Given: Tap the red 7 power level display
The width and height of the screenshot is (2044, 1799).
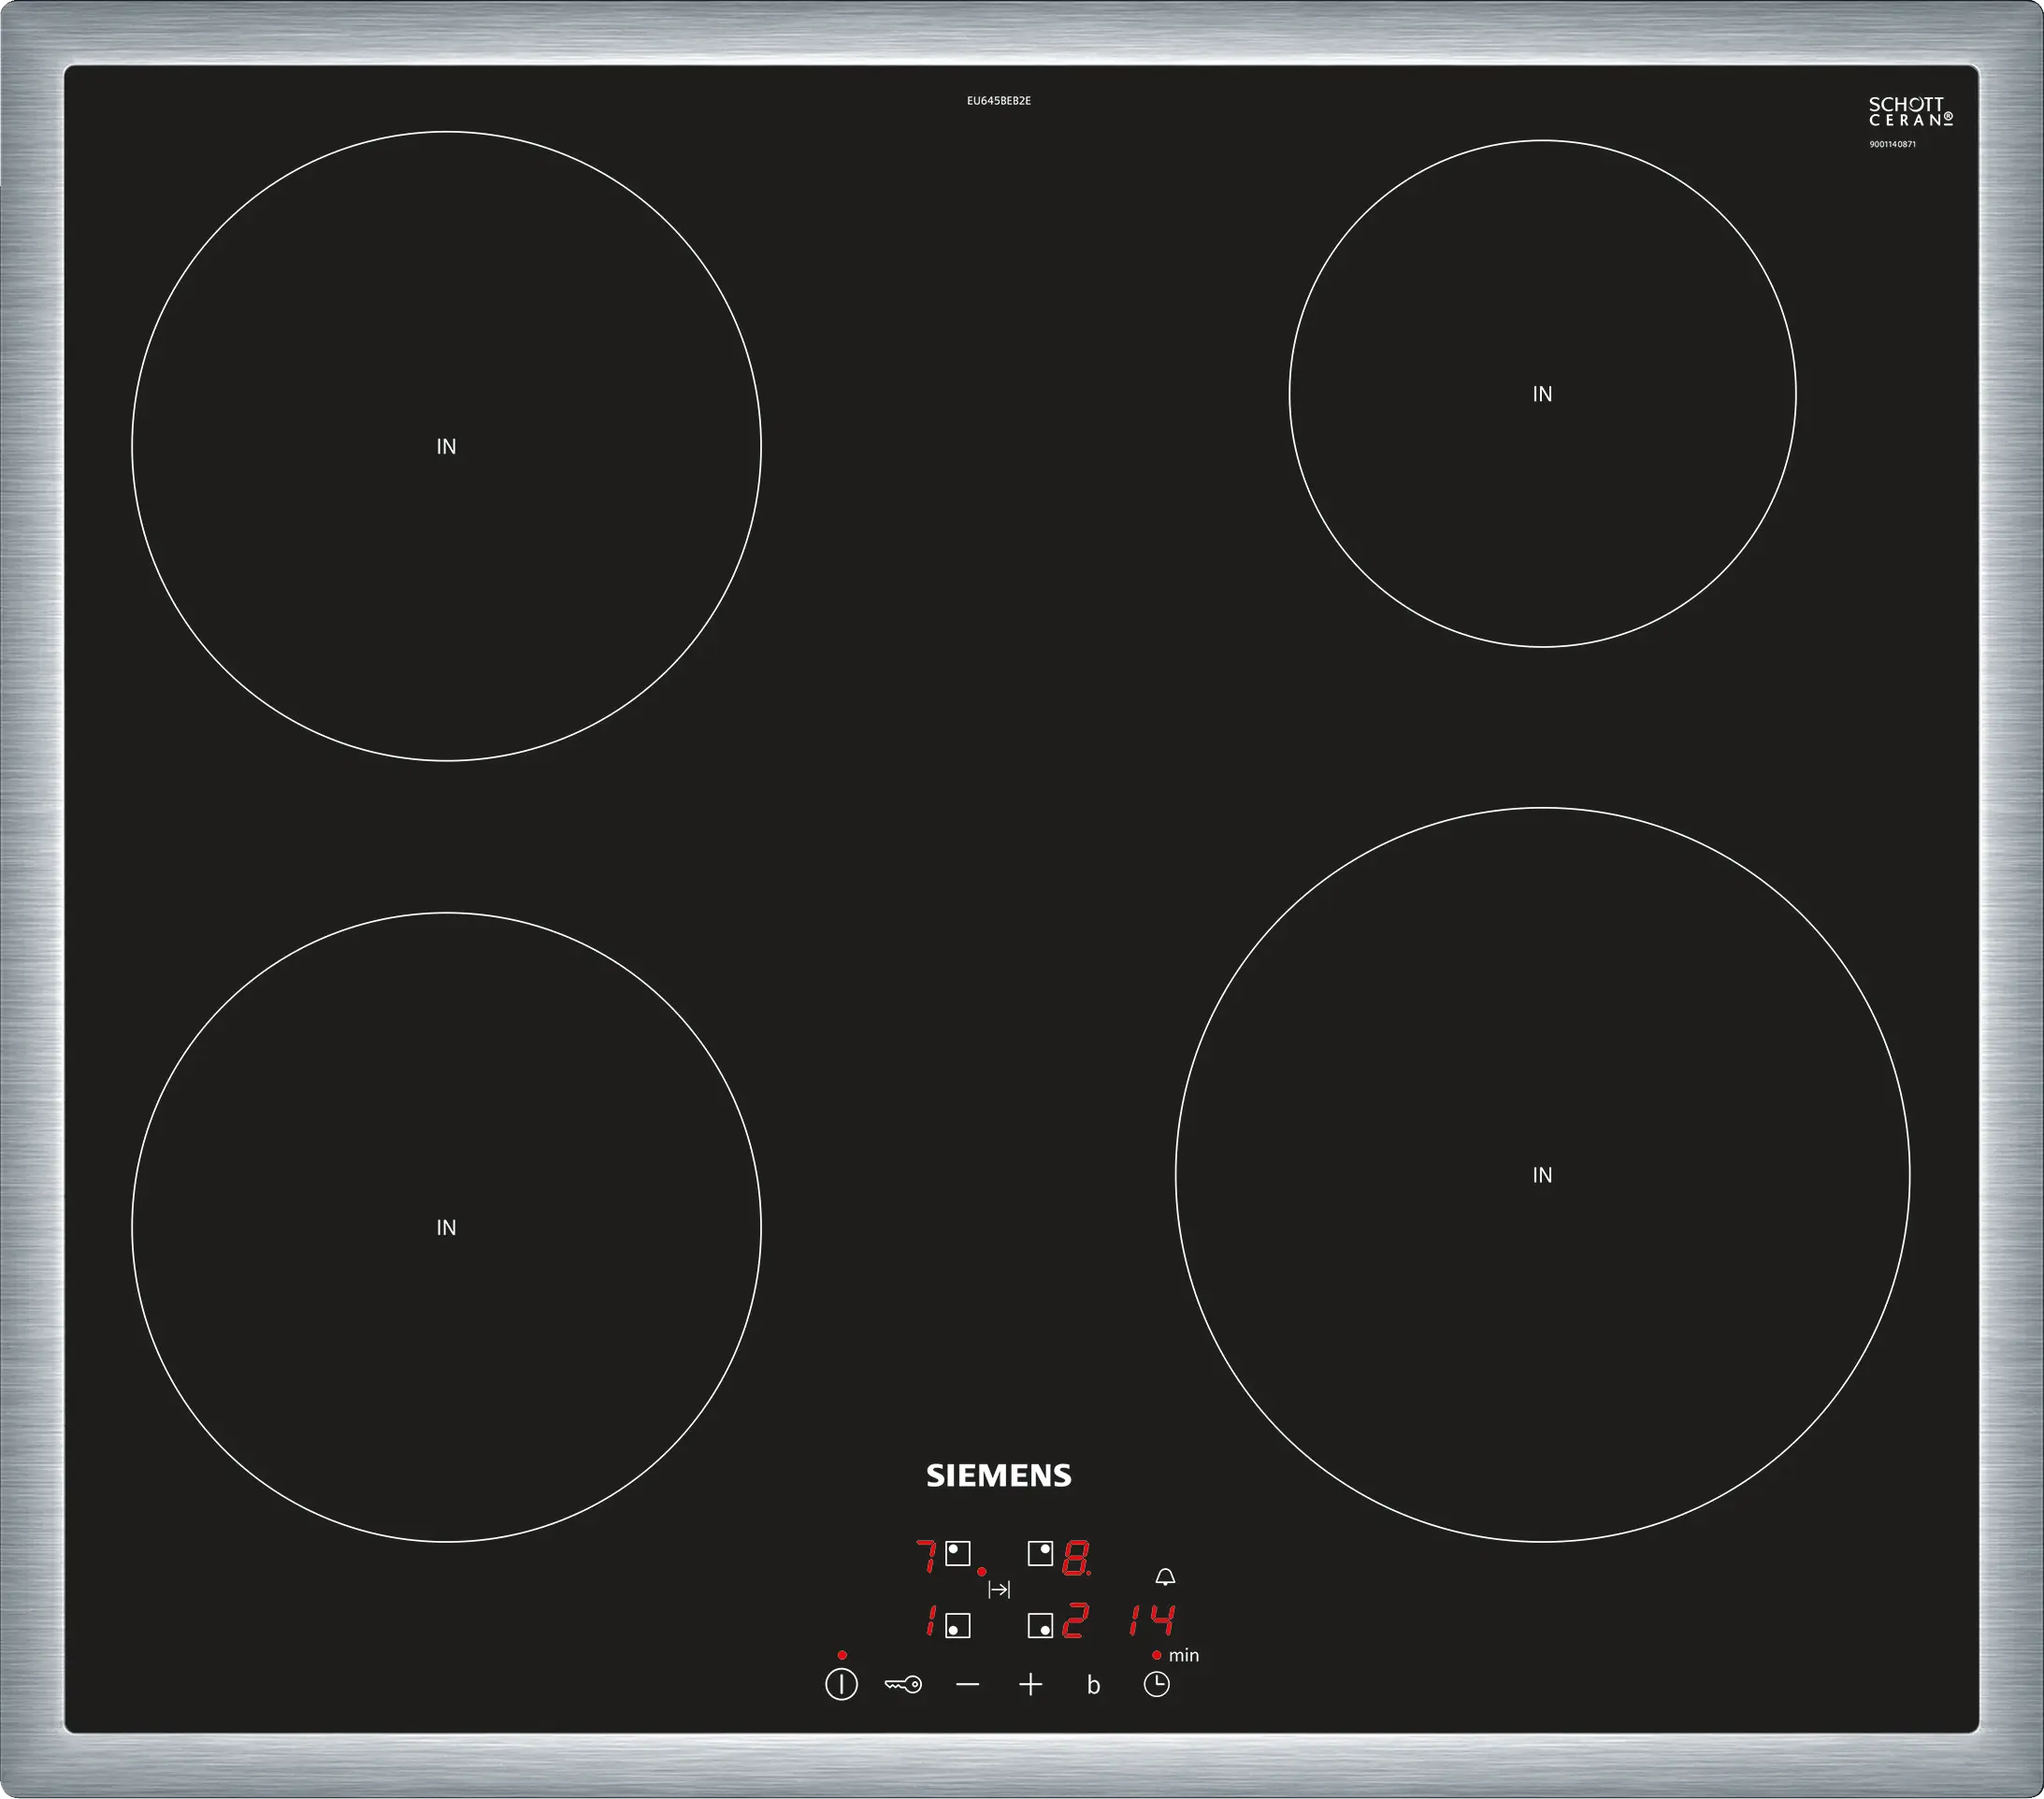Looking at the screenshot, I should click(927, 1557).
